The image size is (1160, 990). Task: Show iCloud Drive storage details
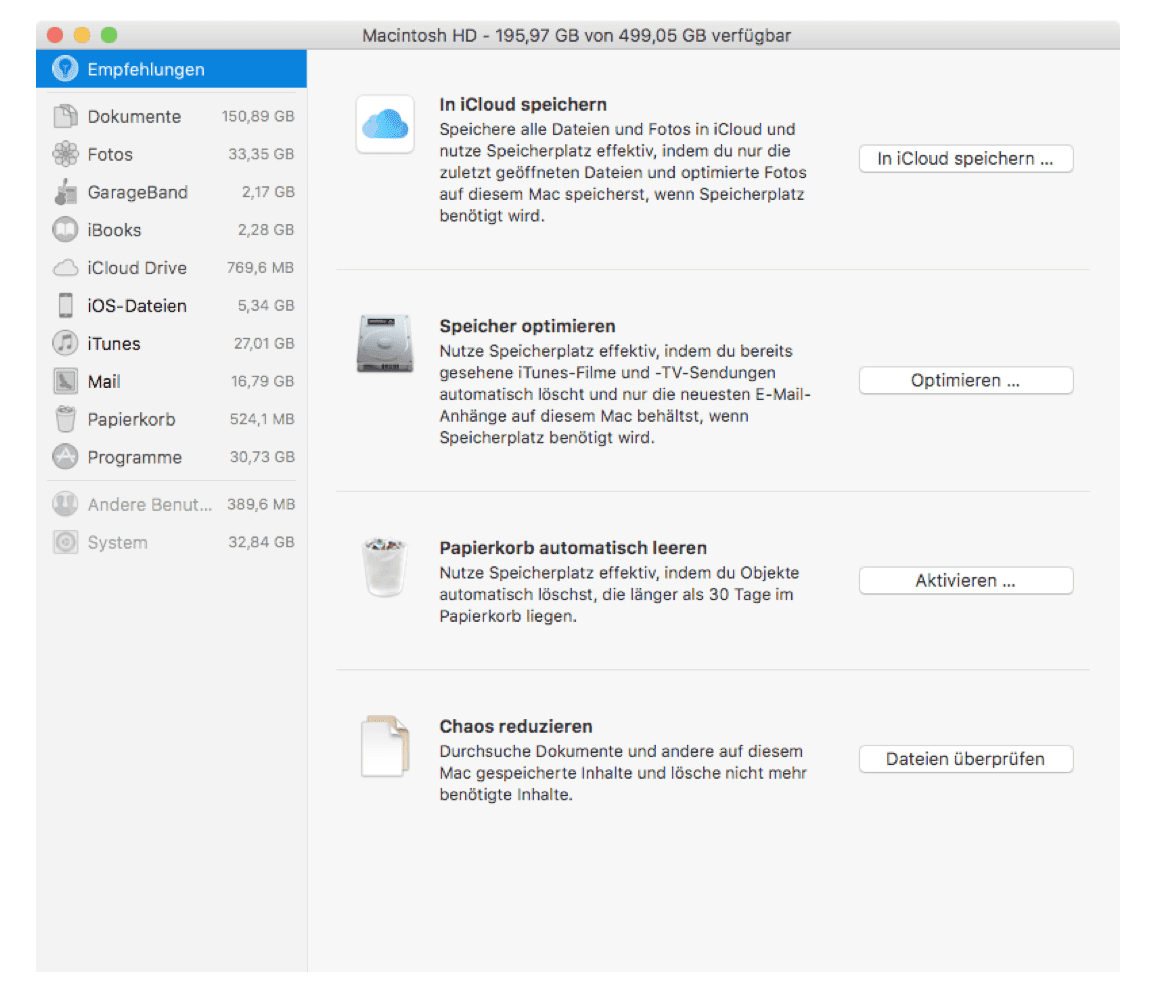171,267
